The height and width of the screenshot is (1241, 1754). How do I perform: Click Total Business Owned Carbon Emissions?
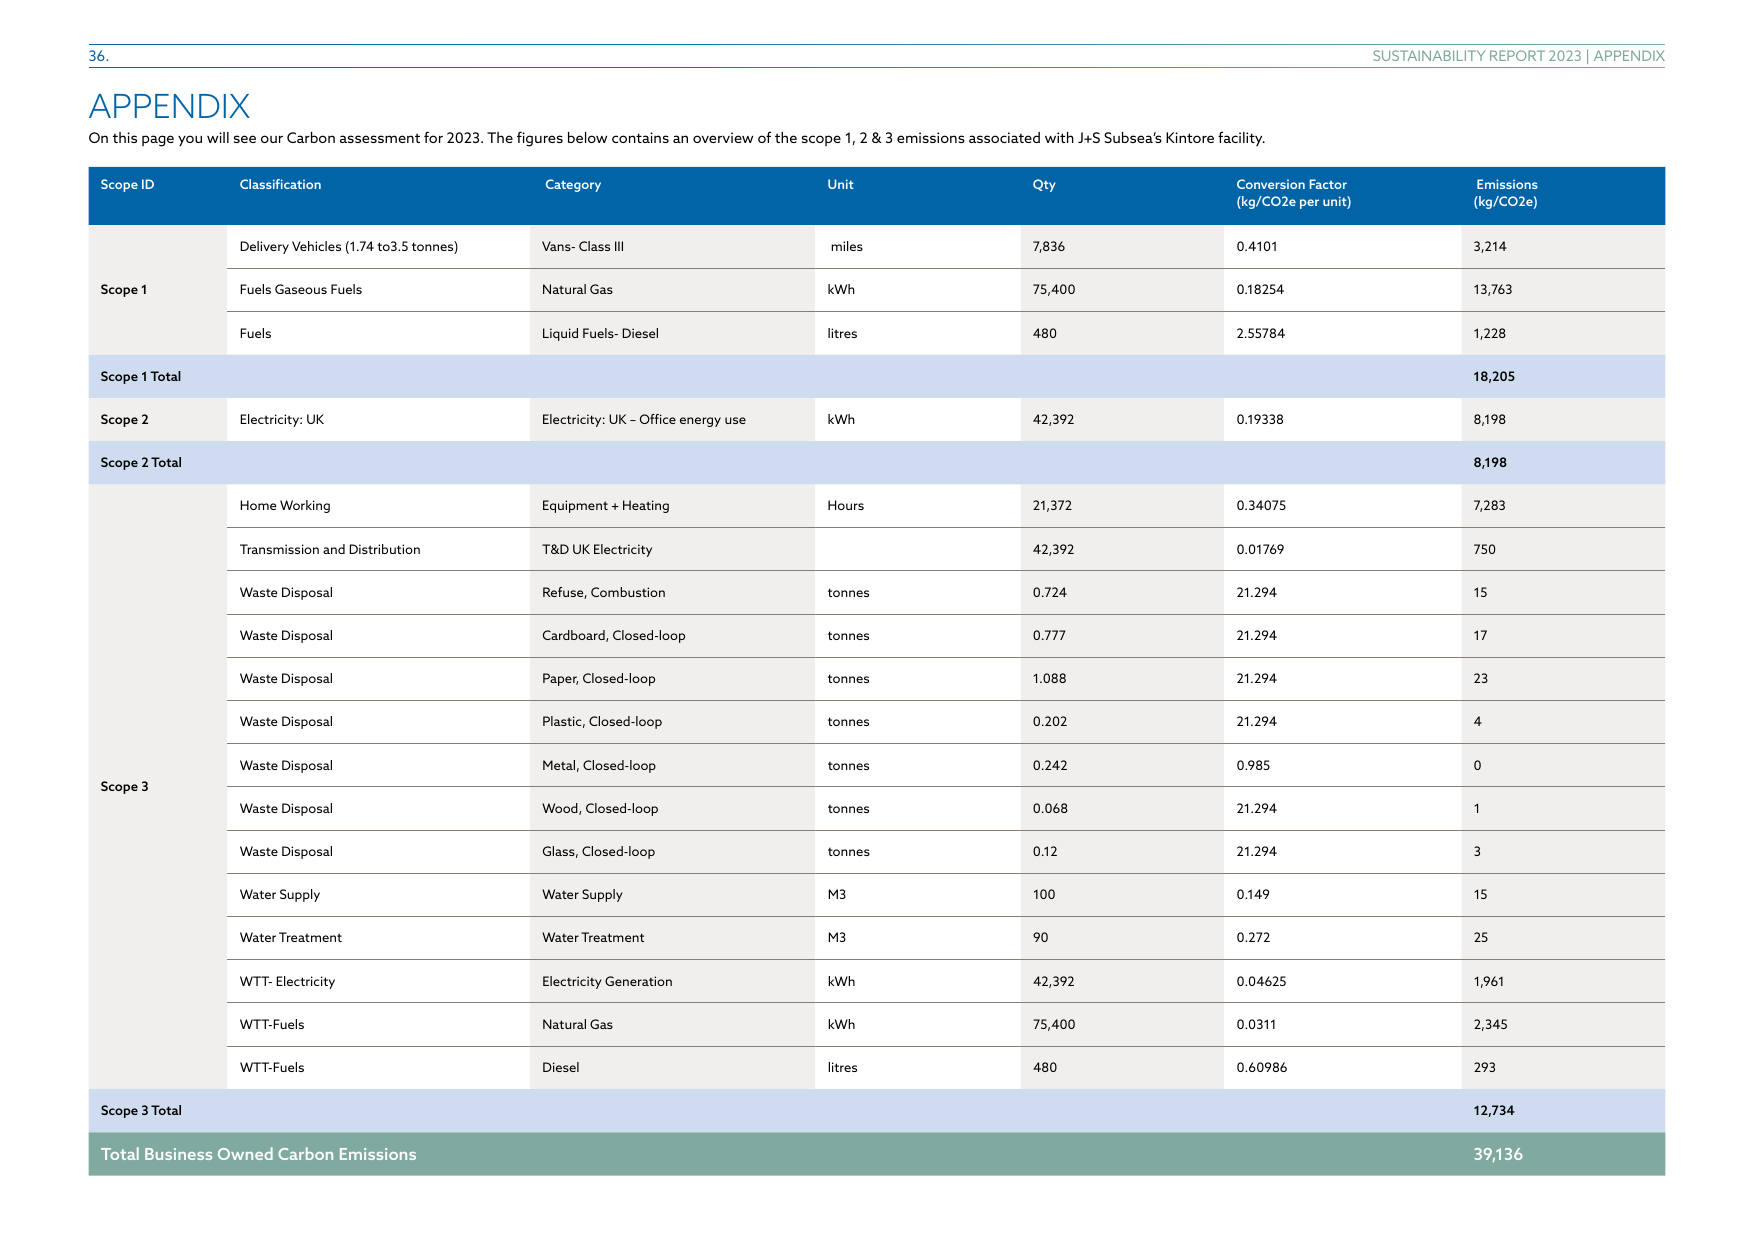(259, 1154)
